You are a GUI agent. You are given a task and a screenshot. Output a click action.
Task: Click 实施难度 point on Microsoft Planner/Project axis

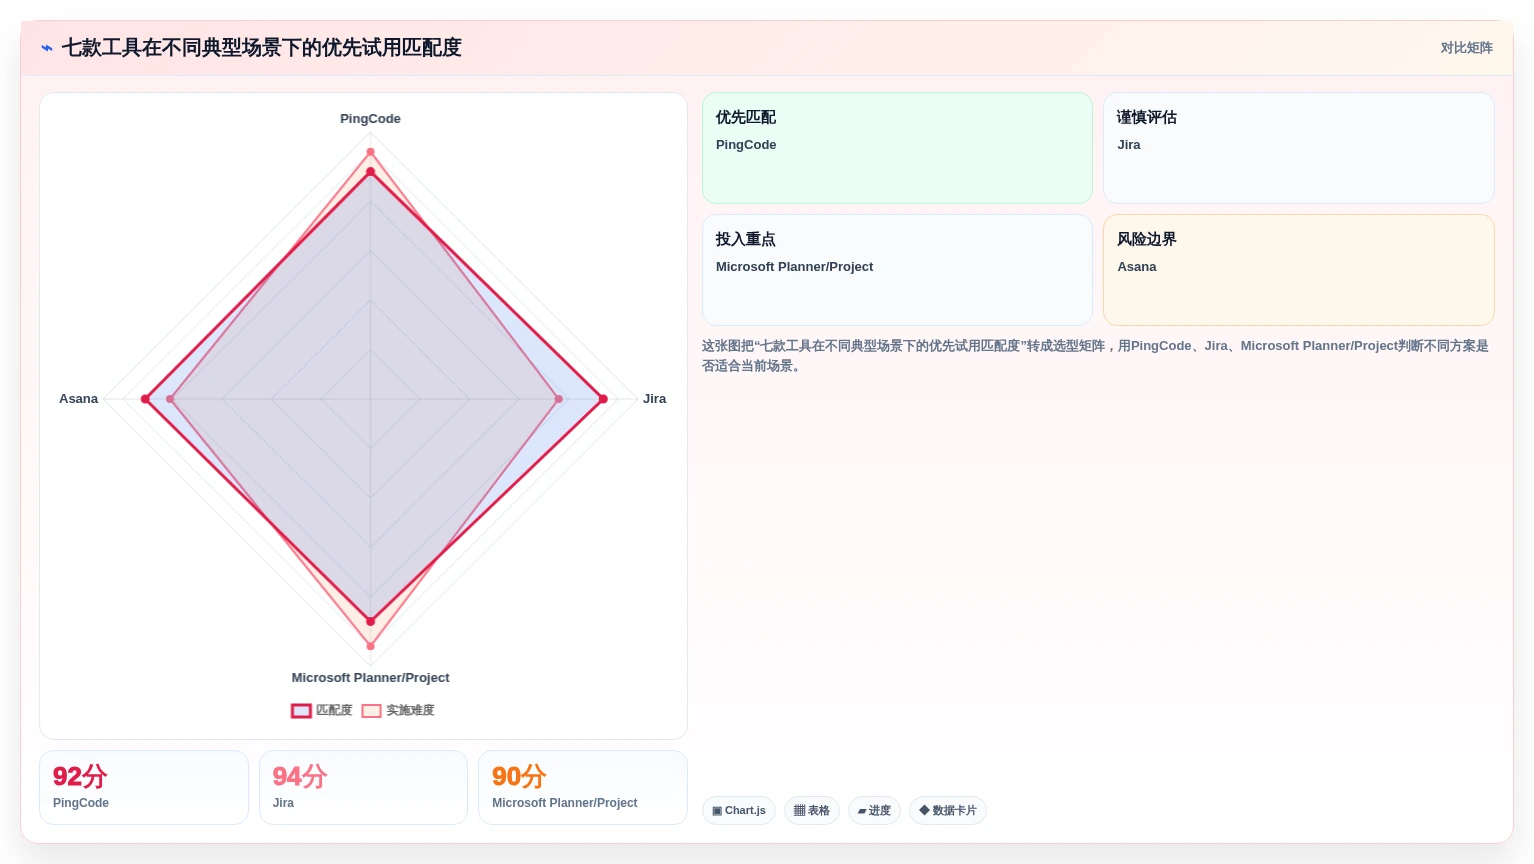(370, 646)
